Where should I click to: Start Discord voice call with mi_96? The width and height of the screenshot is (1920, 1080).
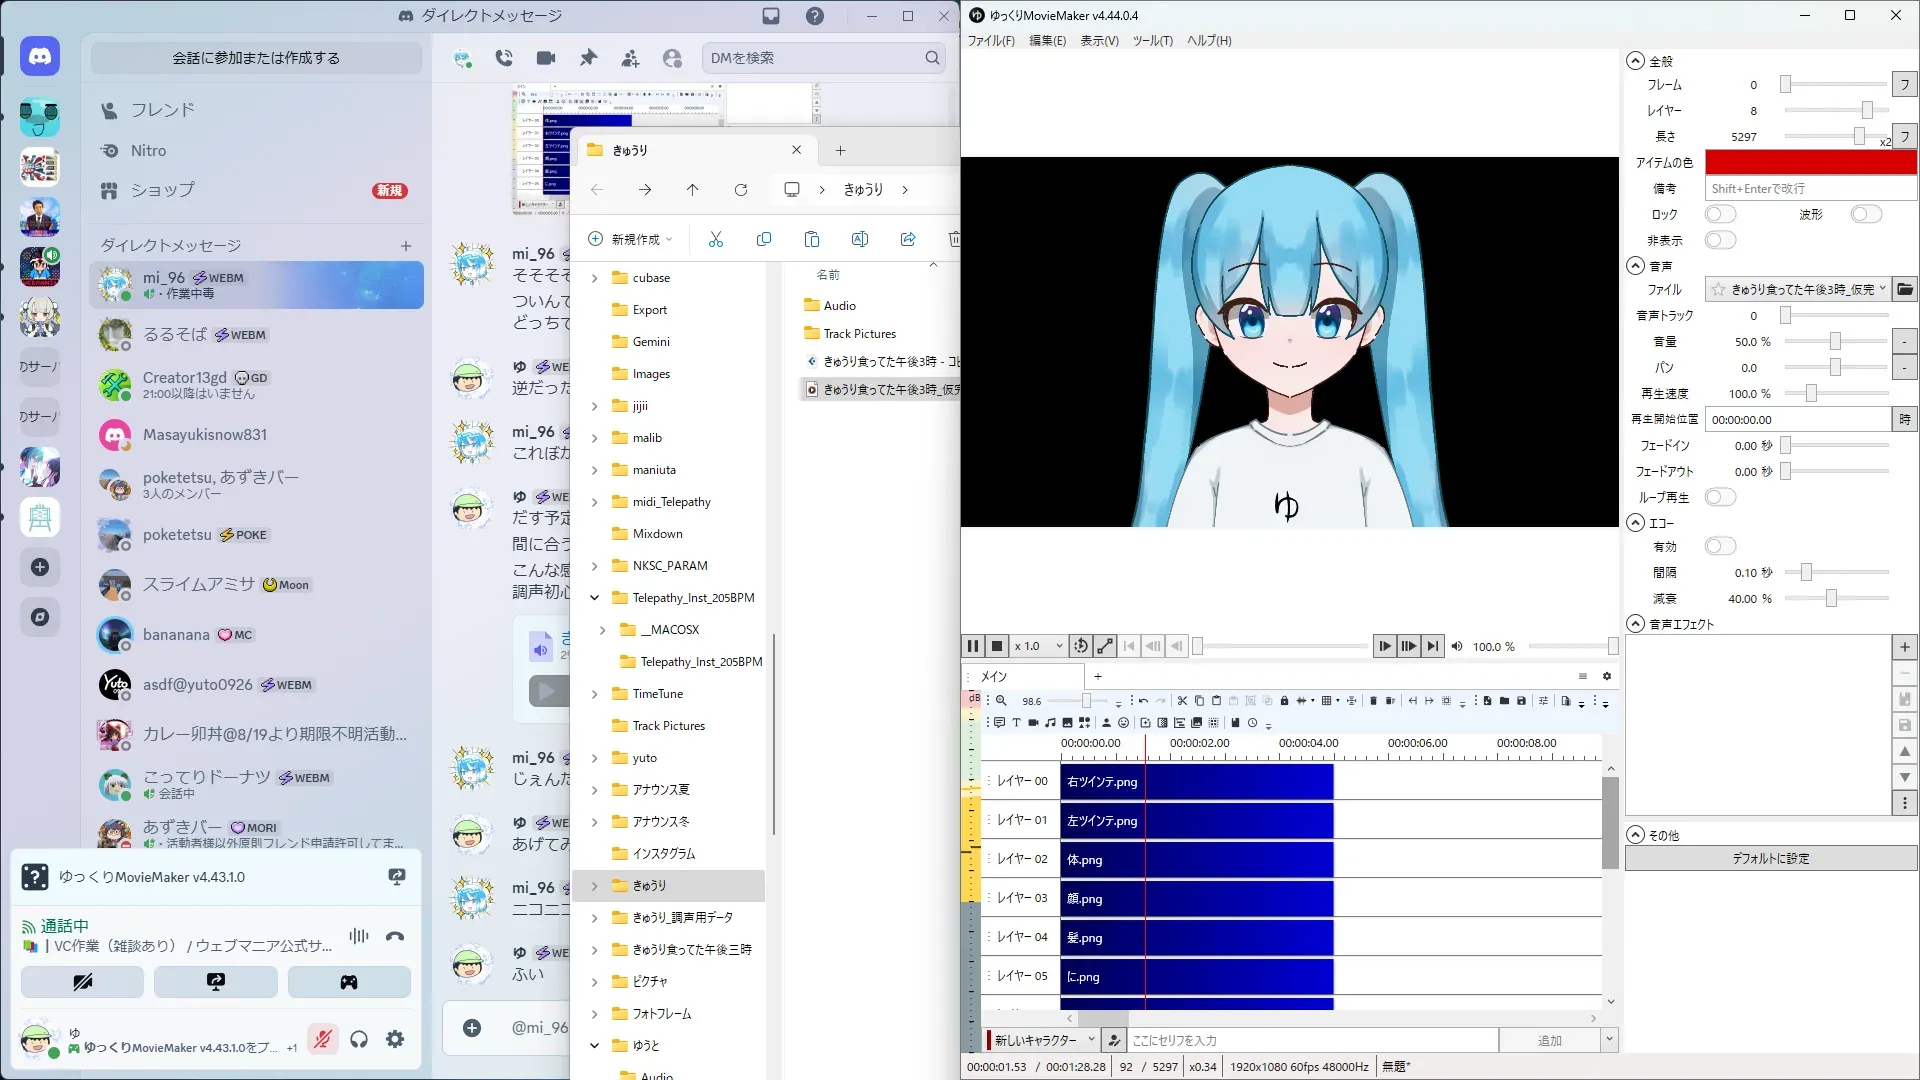click(504, 58)
